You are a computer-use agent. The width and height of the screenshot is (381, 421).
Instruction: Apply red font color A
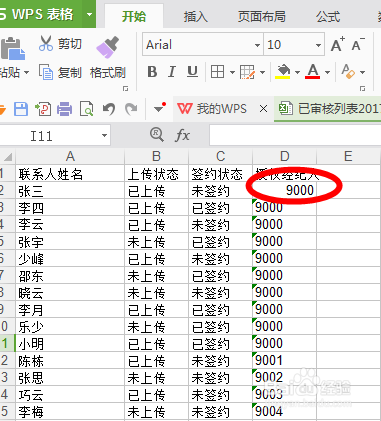click(313, 72)
